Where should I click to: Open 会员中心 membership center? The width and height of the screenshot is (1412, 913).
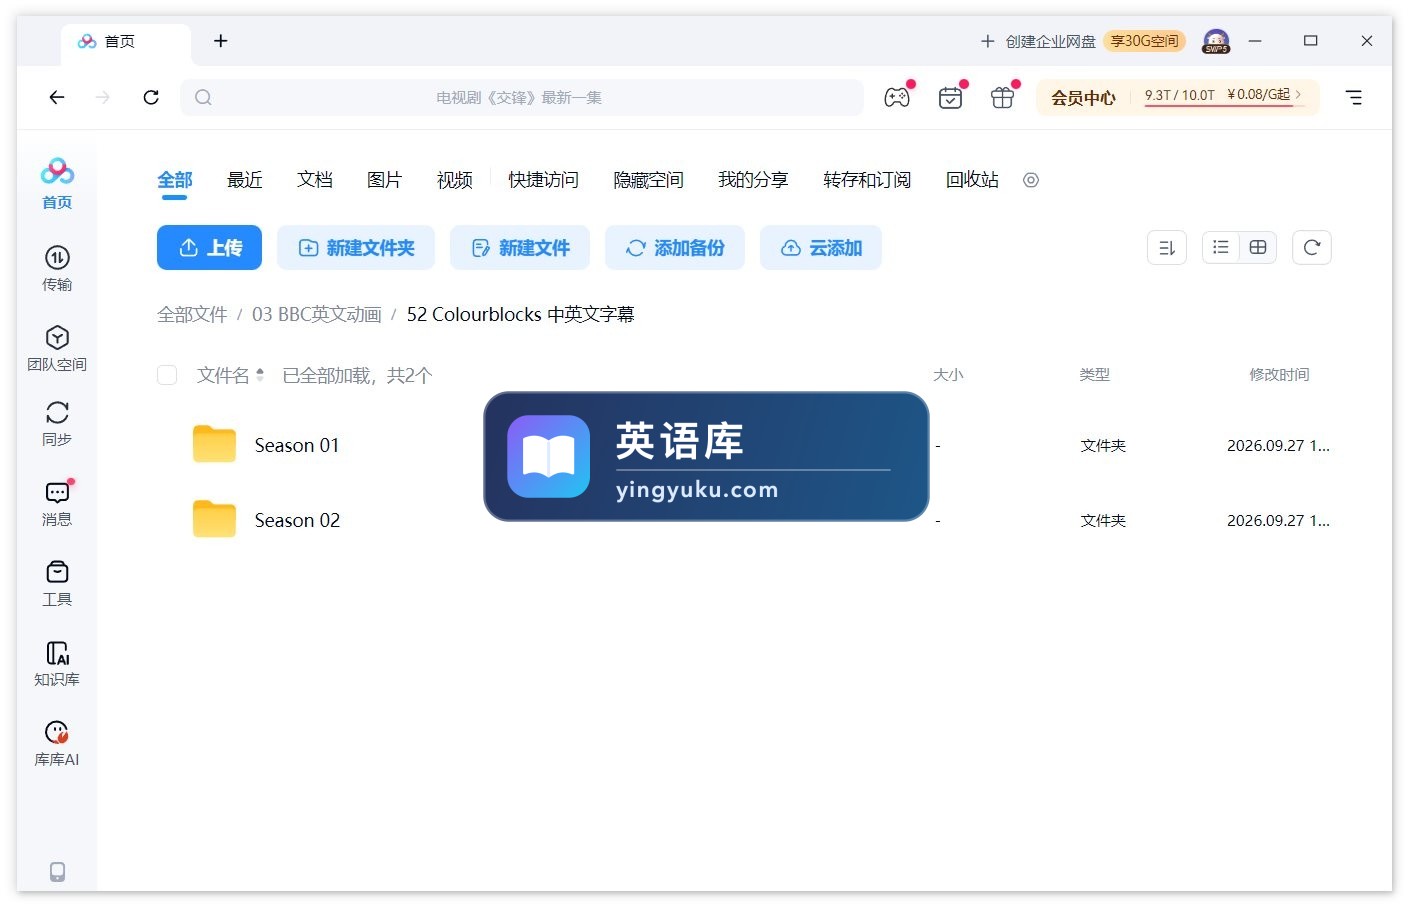1083,97
